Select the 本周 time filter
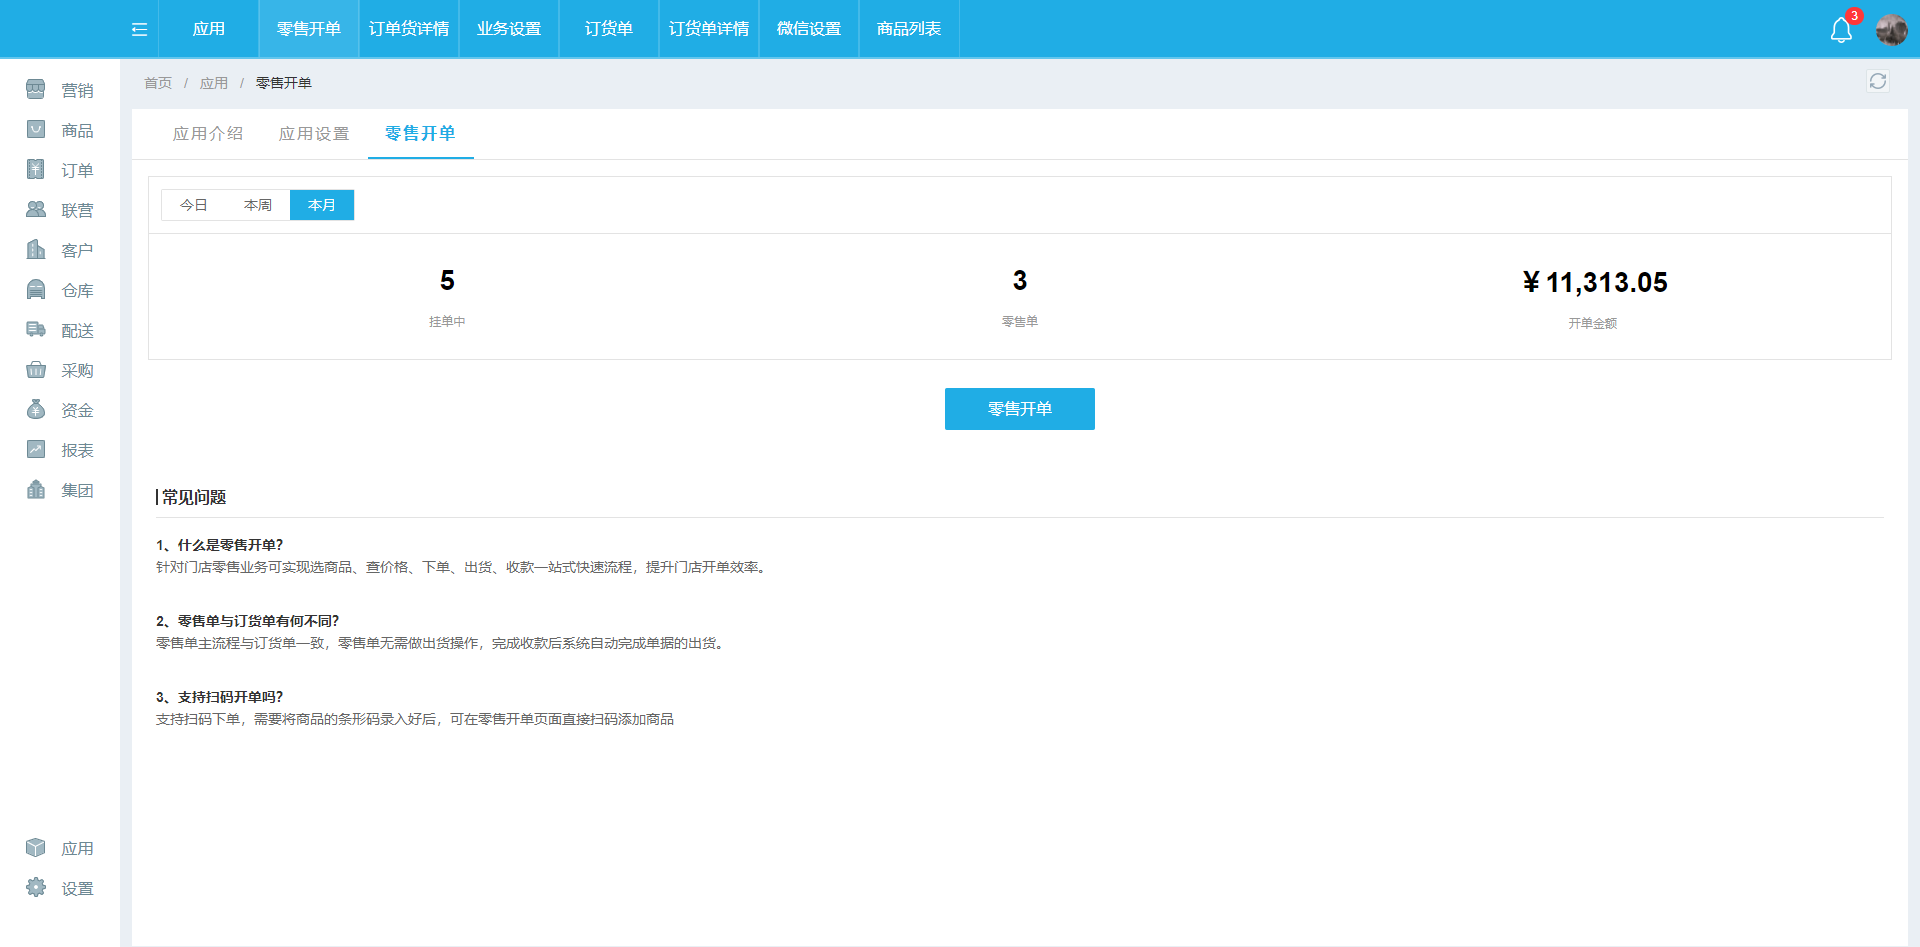Screen dimensions: 1920x947 pyautogui.click(x=257, y=205)
